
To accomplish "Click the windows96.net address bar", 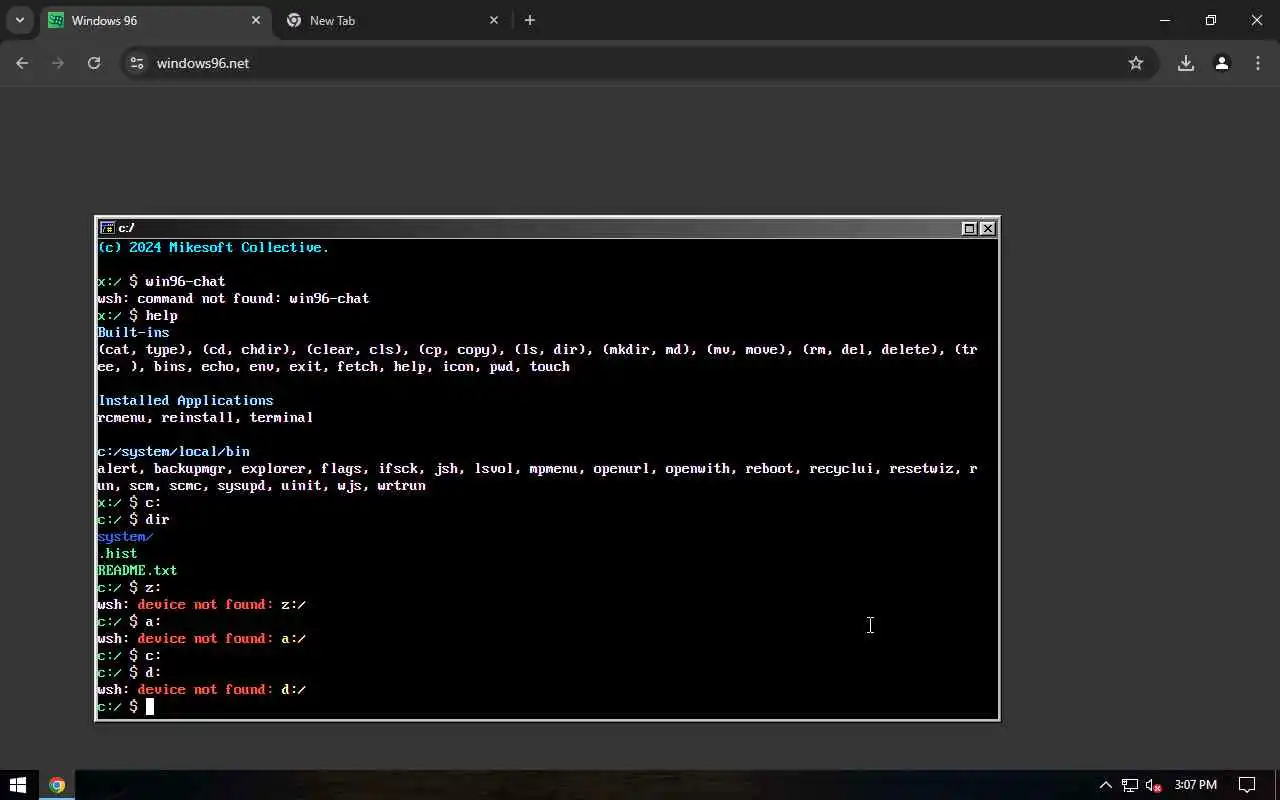I will coord(640,63).
